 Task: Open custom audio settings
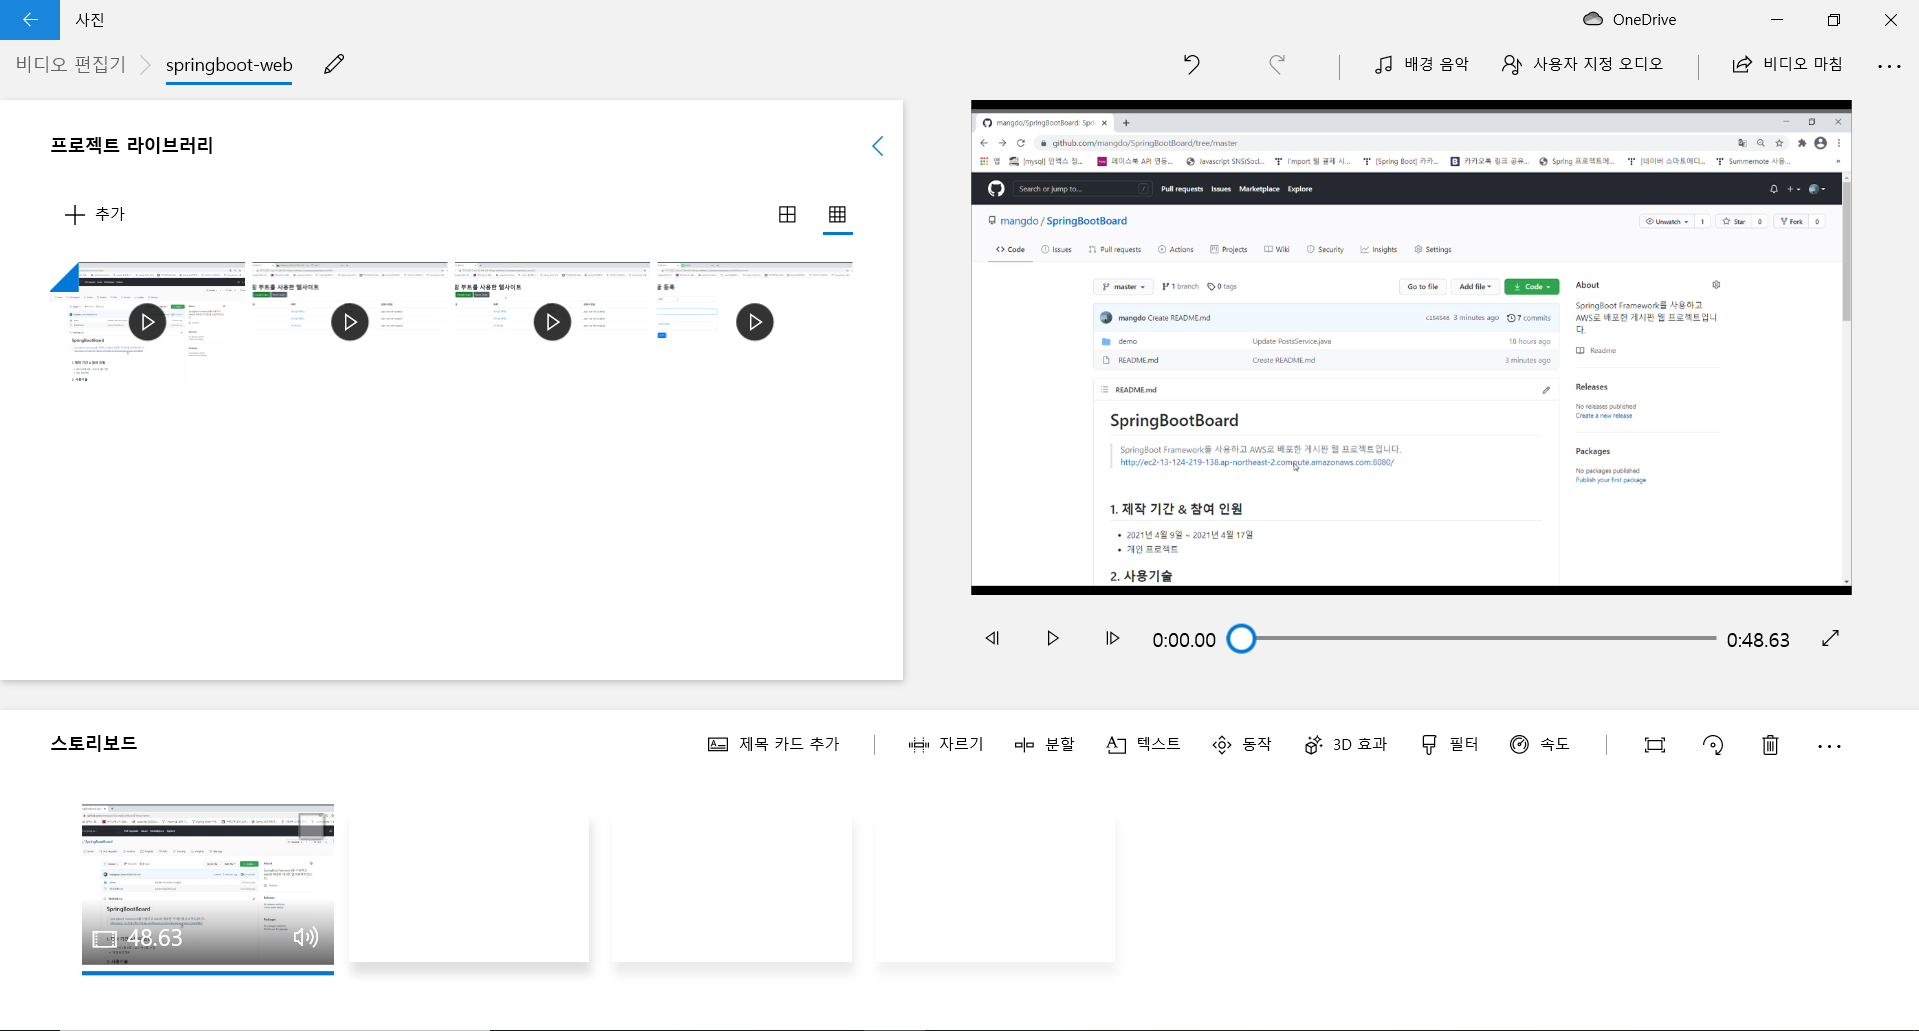pos(1582,64)
